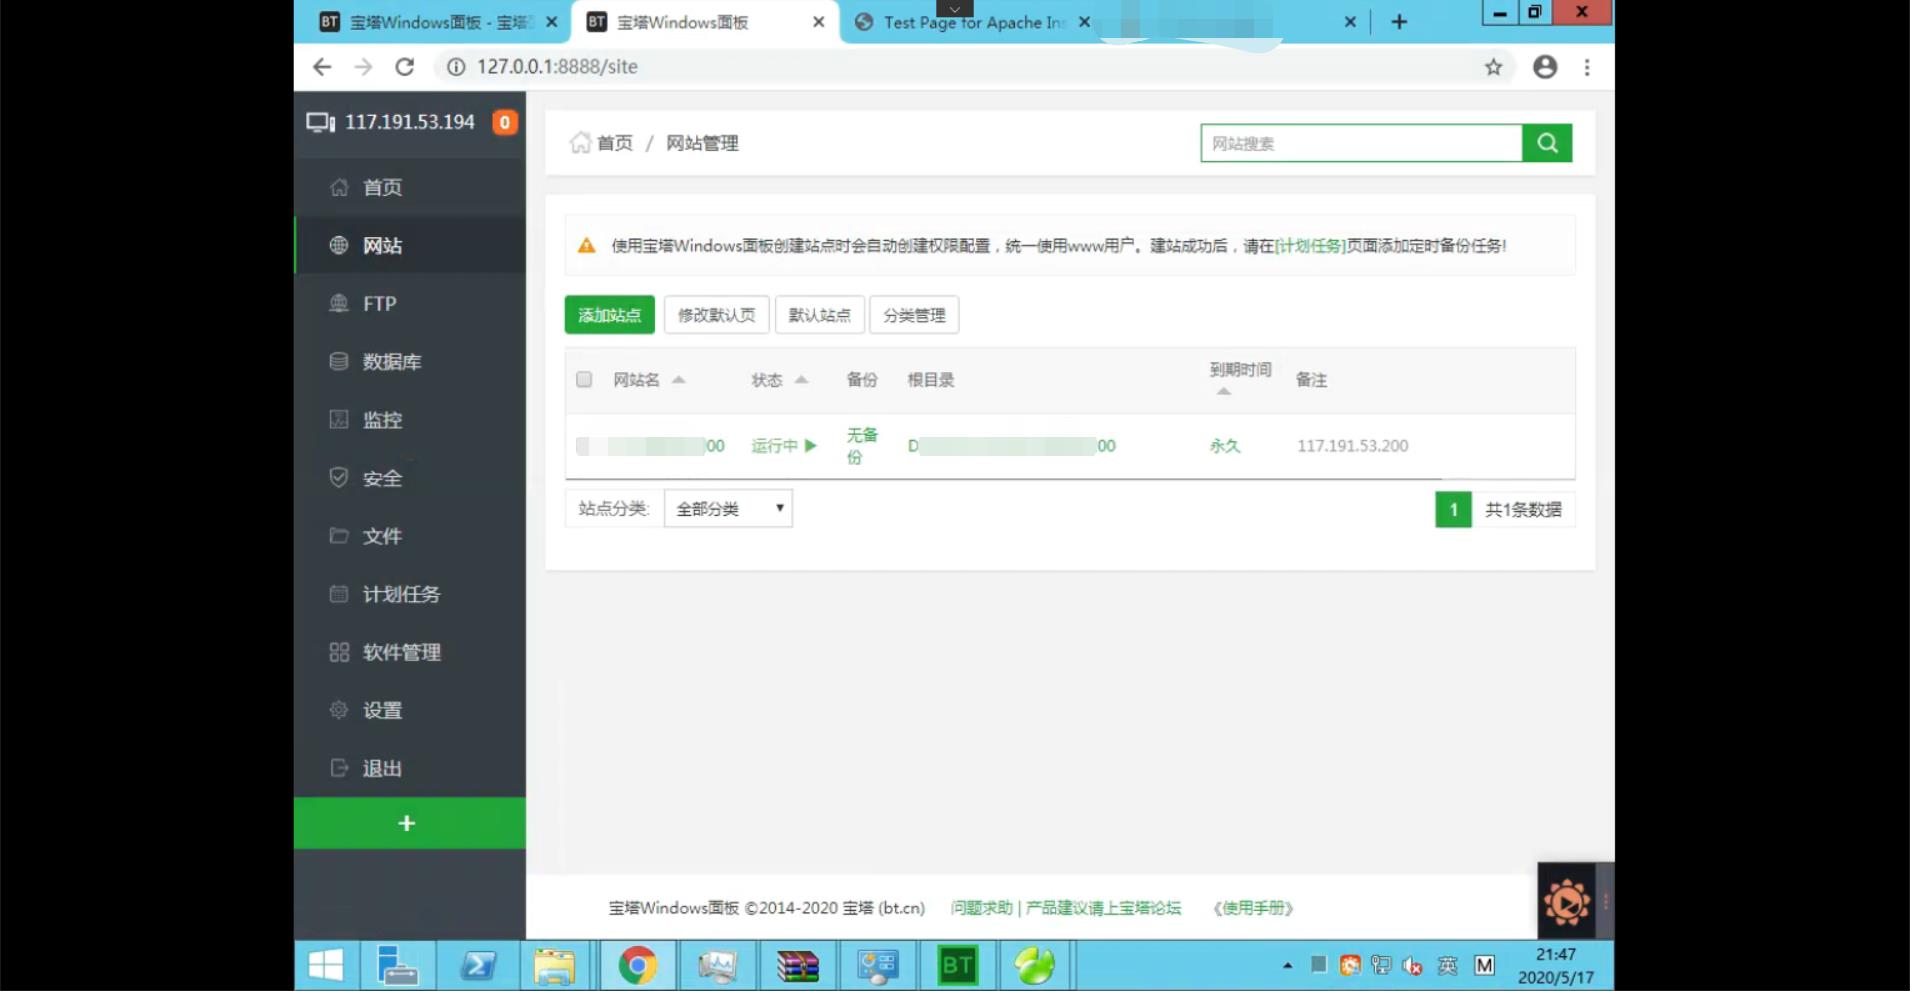Open the 网站 sidebar menu item

[x=410, y=245]
